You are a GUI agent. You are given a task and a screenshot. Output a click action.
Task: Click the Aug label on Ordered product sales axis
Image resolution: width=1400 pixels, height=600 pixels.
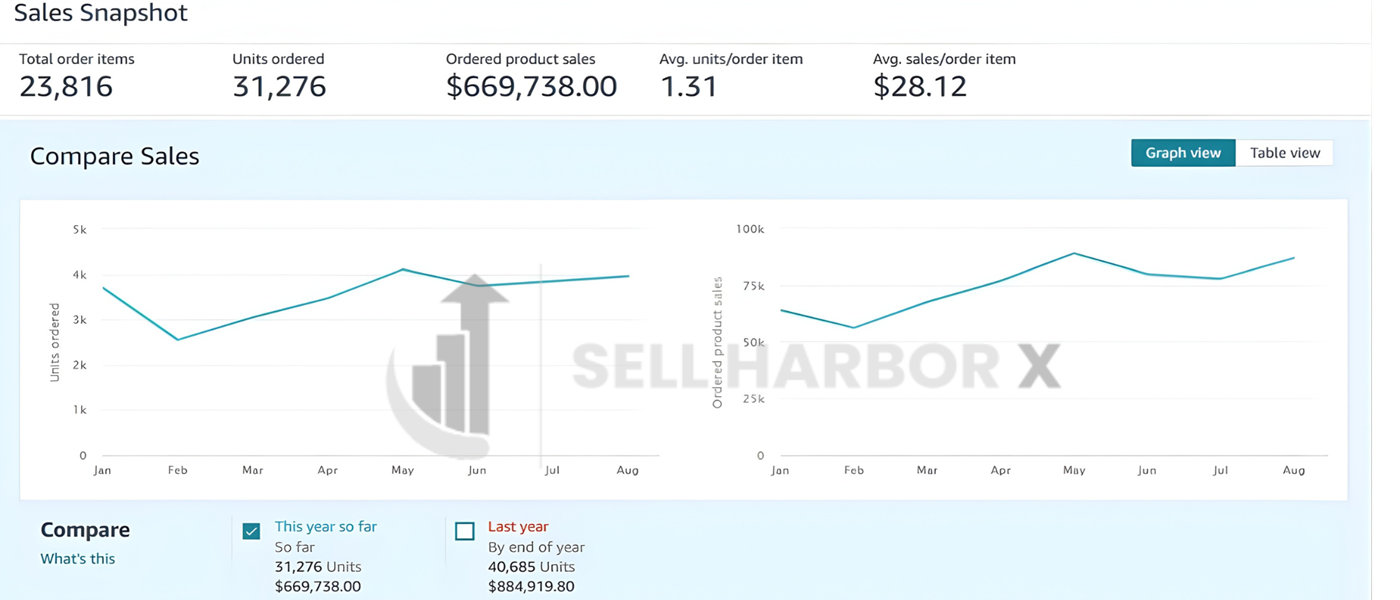pos(1294,470)
